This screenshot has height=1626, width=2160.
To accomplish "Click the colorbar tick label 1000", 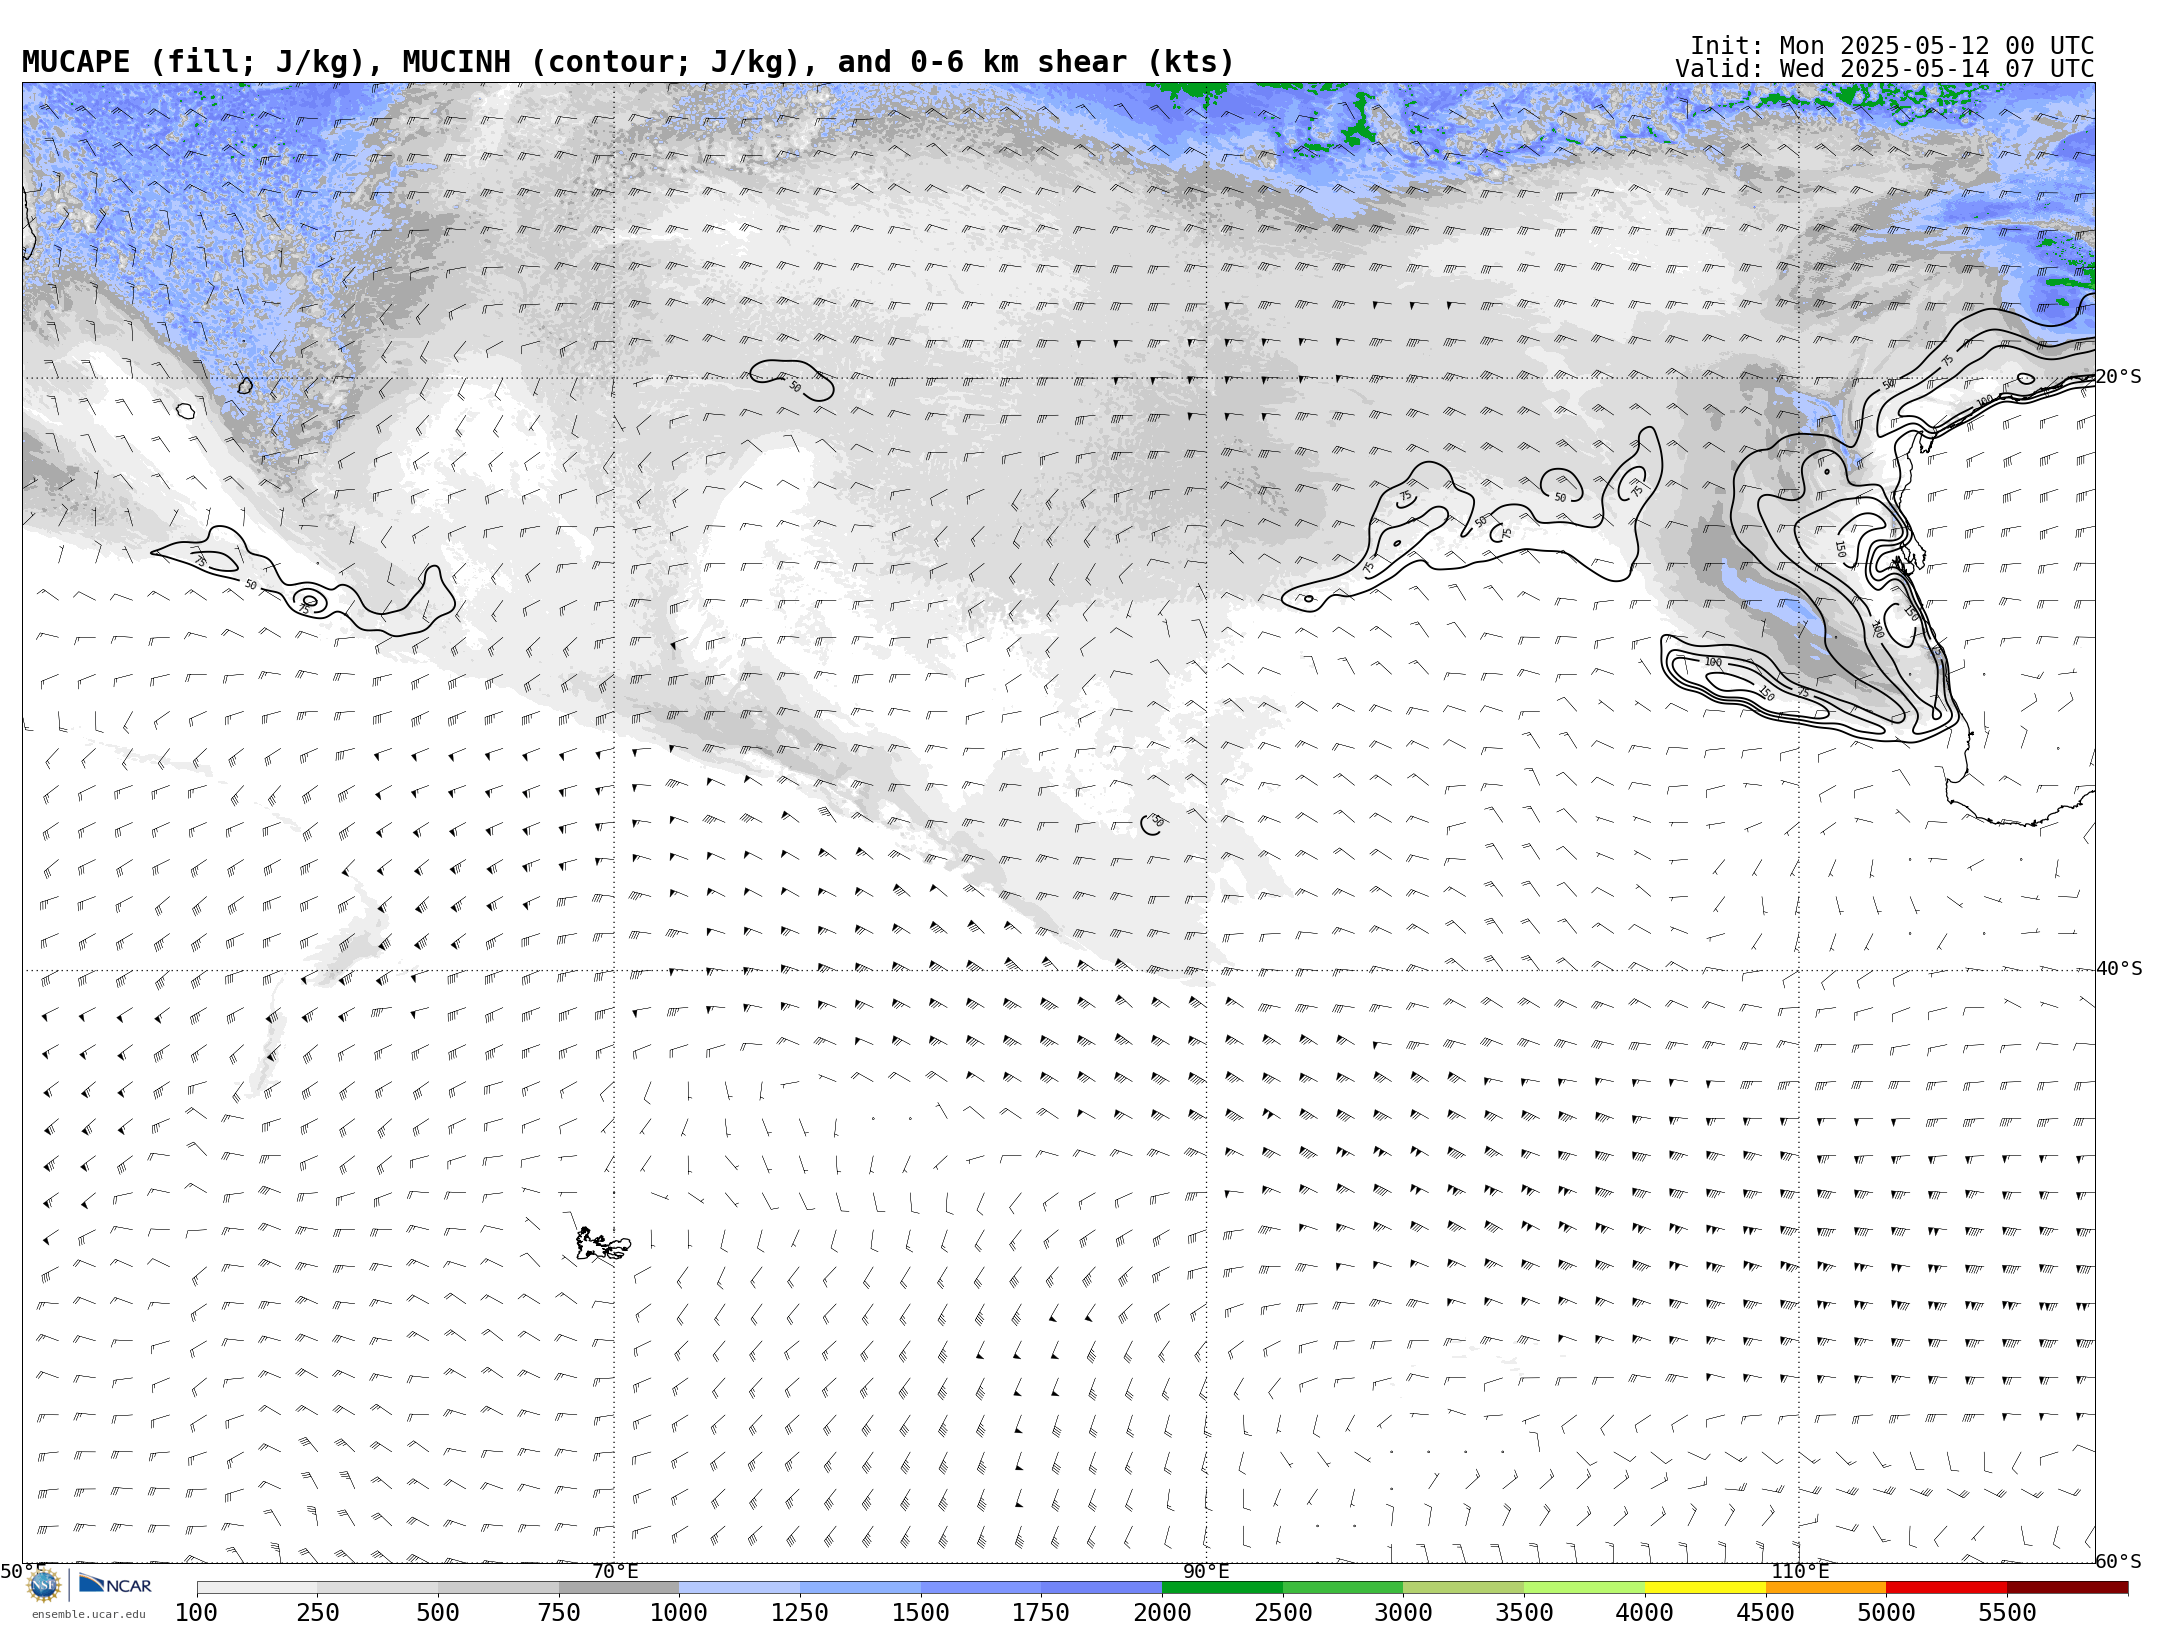I will coord(679,1613).
